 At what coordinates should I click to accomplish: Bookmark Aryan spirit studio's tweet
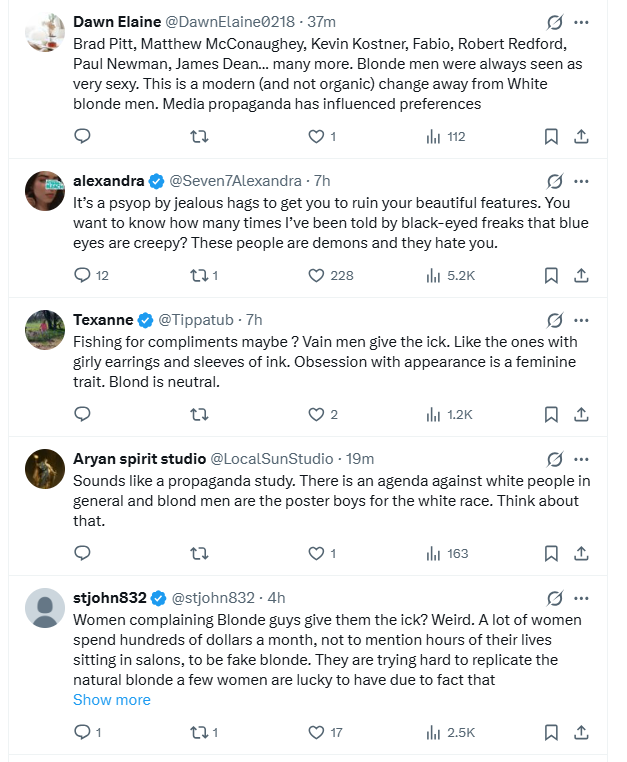(551, 554)
